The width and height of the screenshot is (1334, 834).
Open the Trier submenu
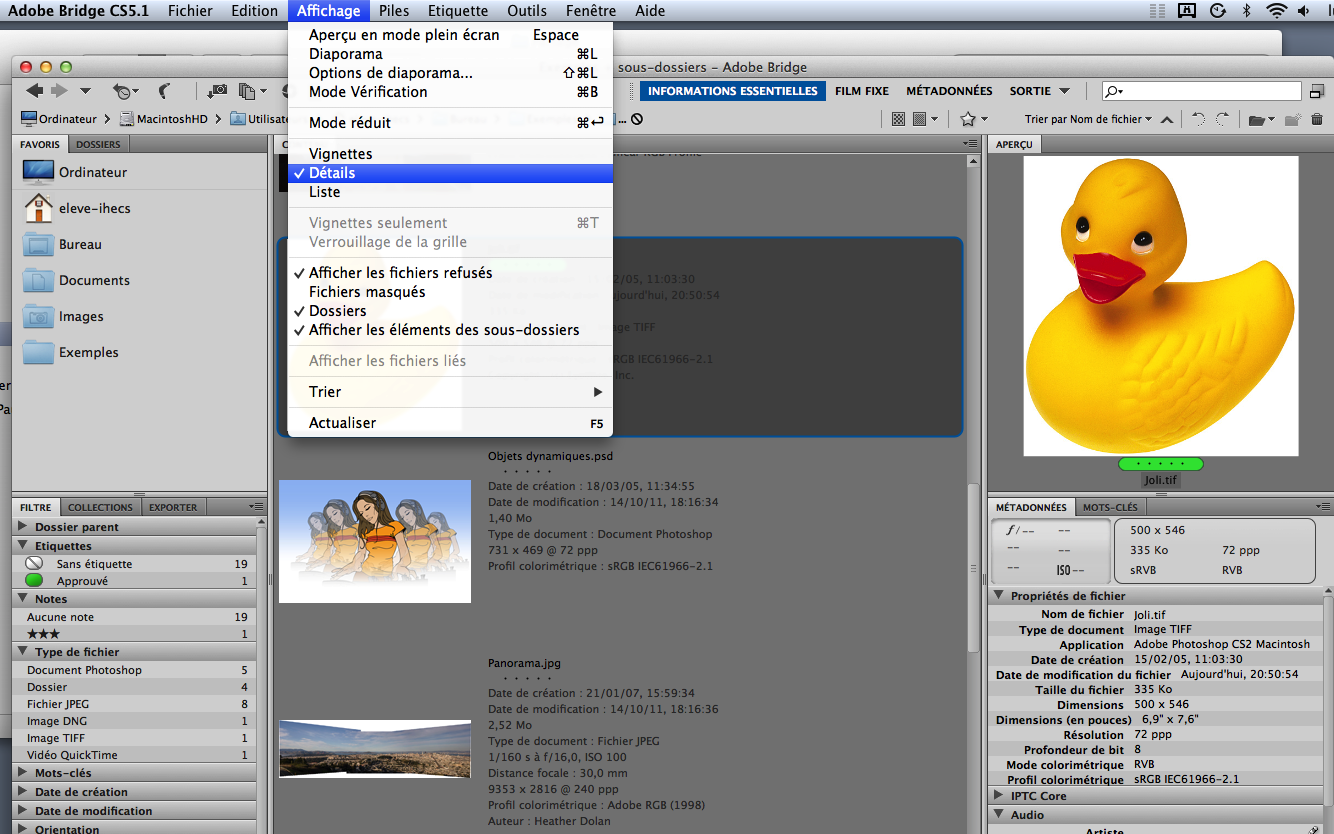(x=450, y=392)
